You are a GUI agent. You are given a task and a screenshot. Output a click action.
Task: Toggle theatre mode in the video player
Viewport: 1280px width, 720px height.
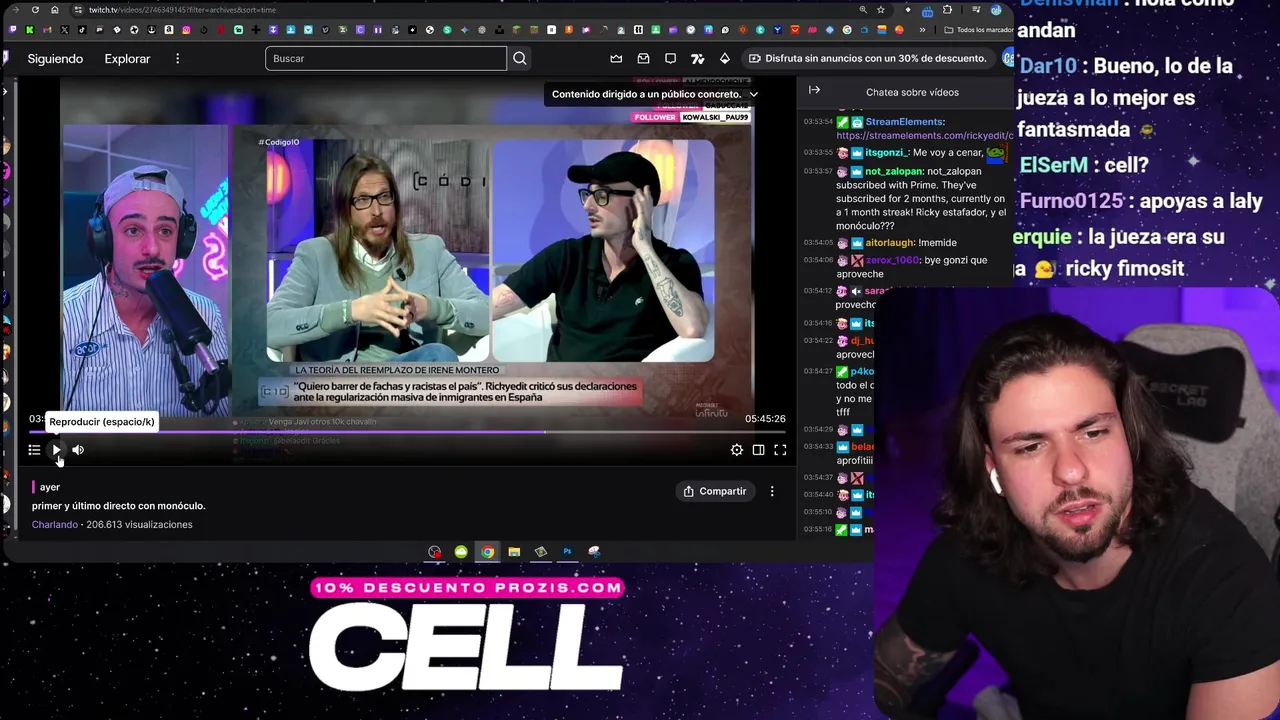(x=759, y=450)
